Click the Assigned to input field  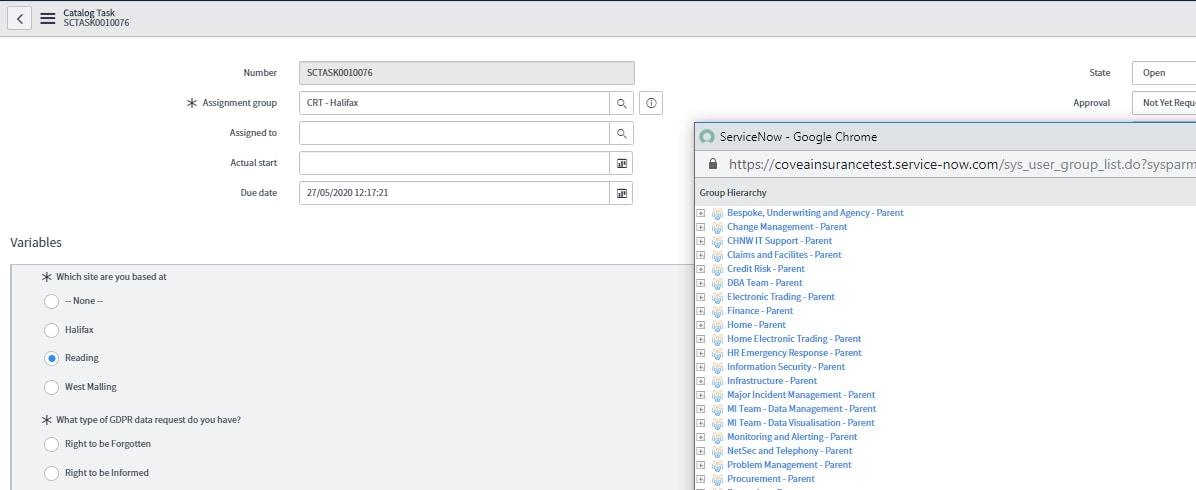(455, 133)
